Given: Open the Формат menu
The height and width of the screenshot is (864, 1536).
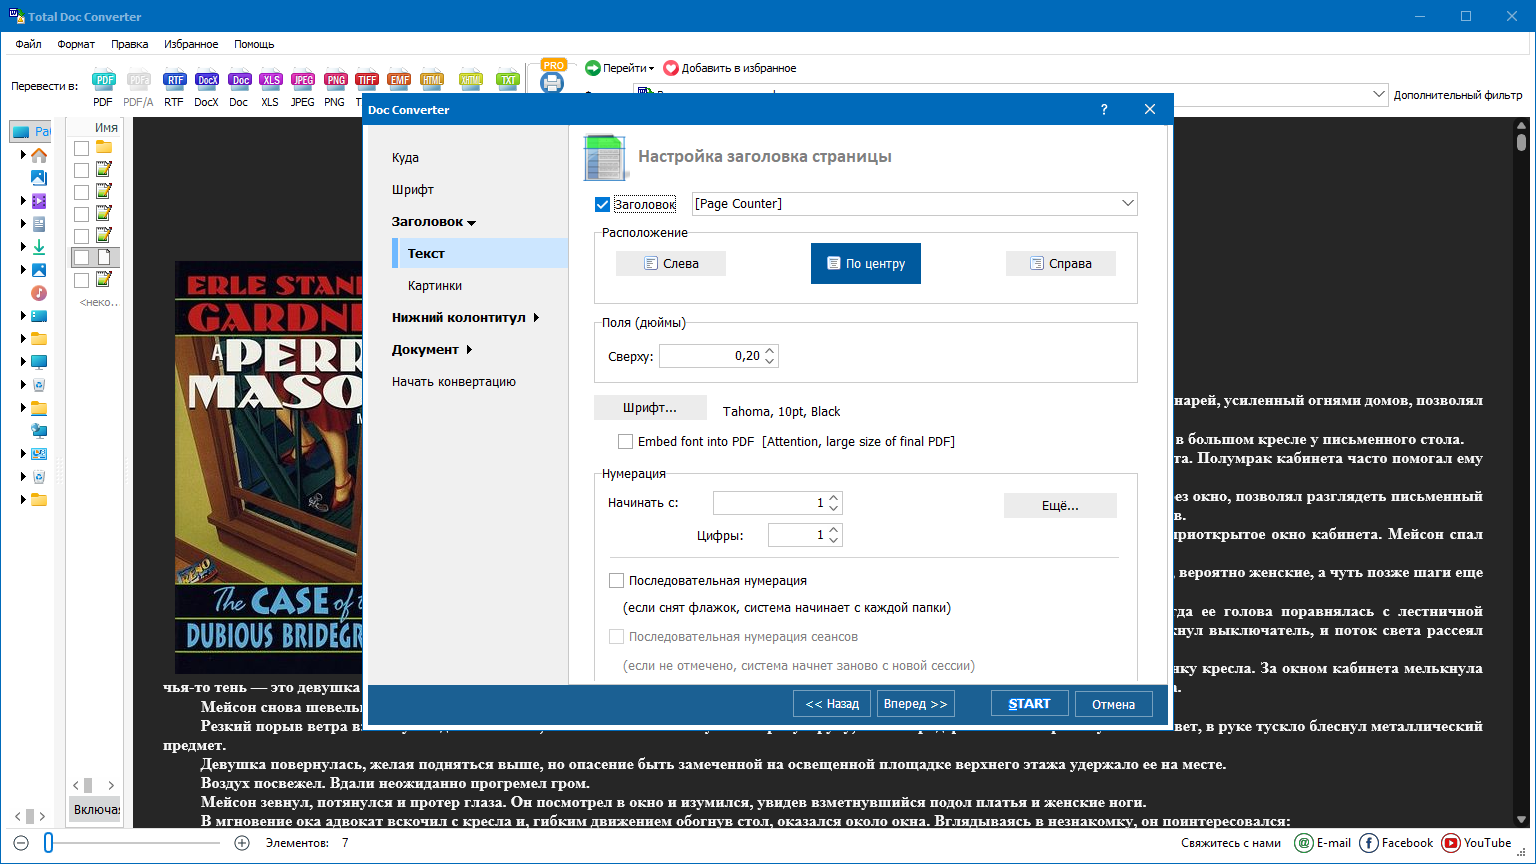Looking at the screenshot, I should (x=76, y=44).
